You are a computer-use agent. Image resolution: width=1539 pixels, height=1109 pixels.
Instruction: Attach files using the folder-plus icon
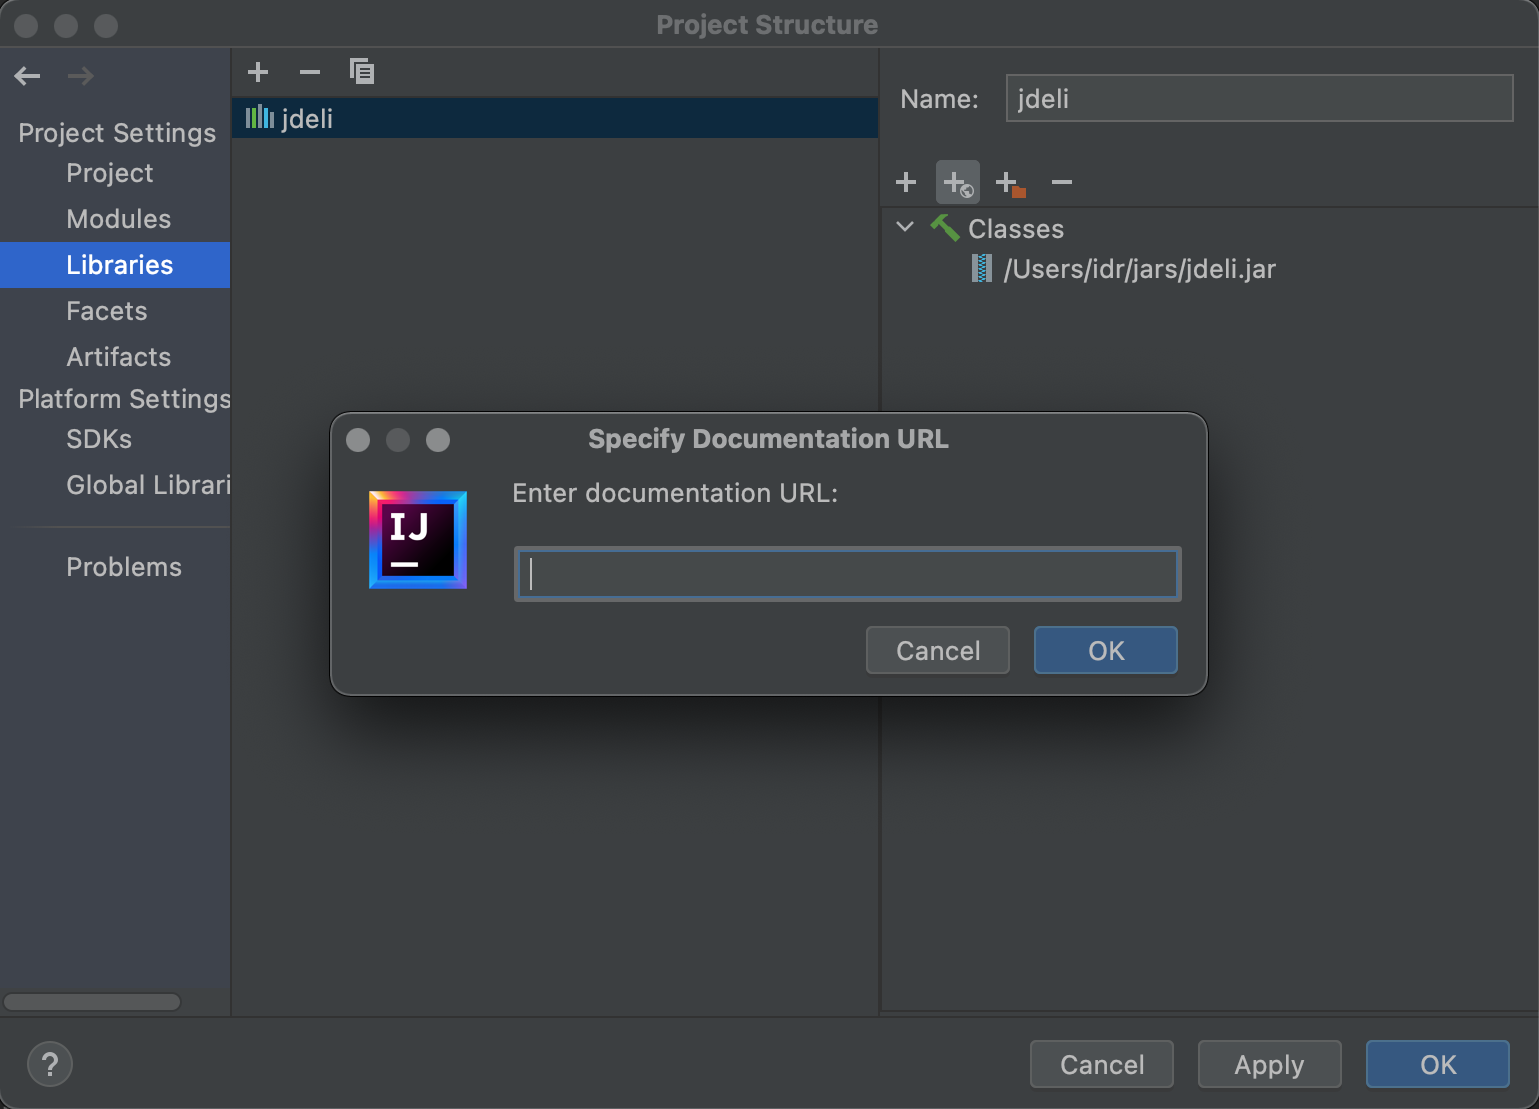[x=1009, y=182]
